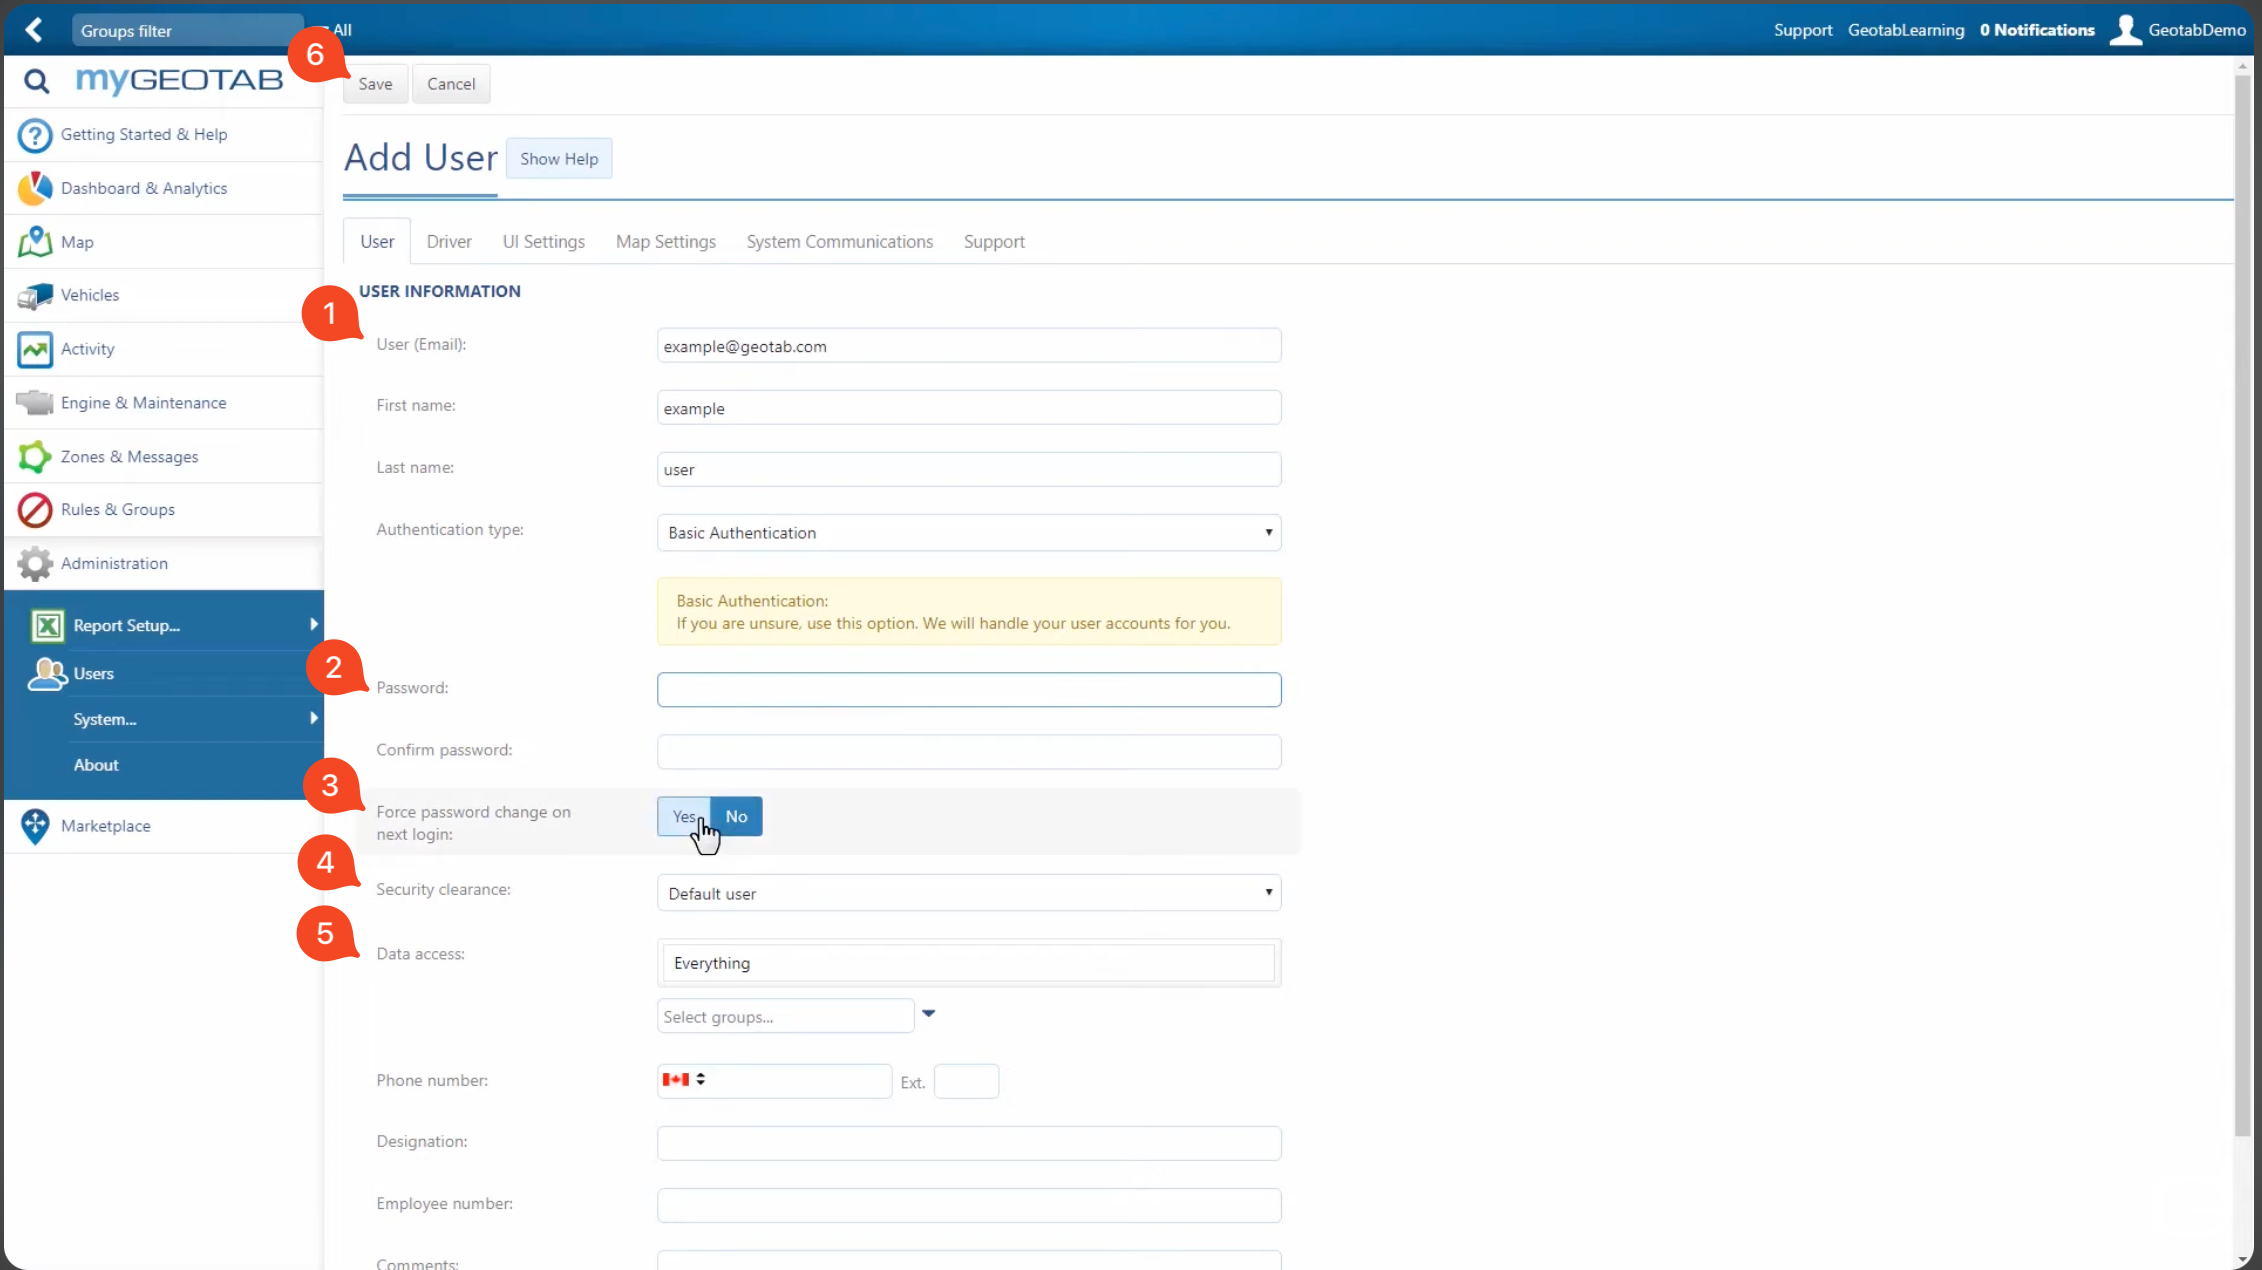Switch to the Driver tab
Image resolution: width=2262 pixels, height=1270 pixels.
[x=448, y=241]
